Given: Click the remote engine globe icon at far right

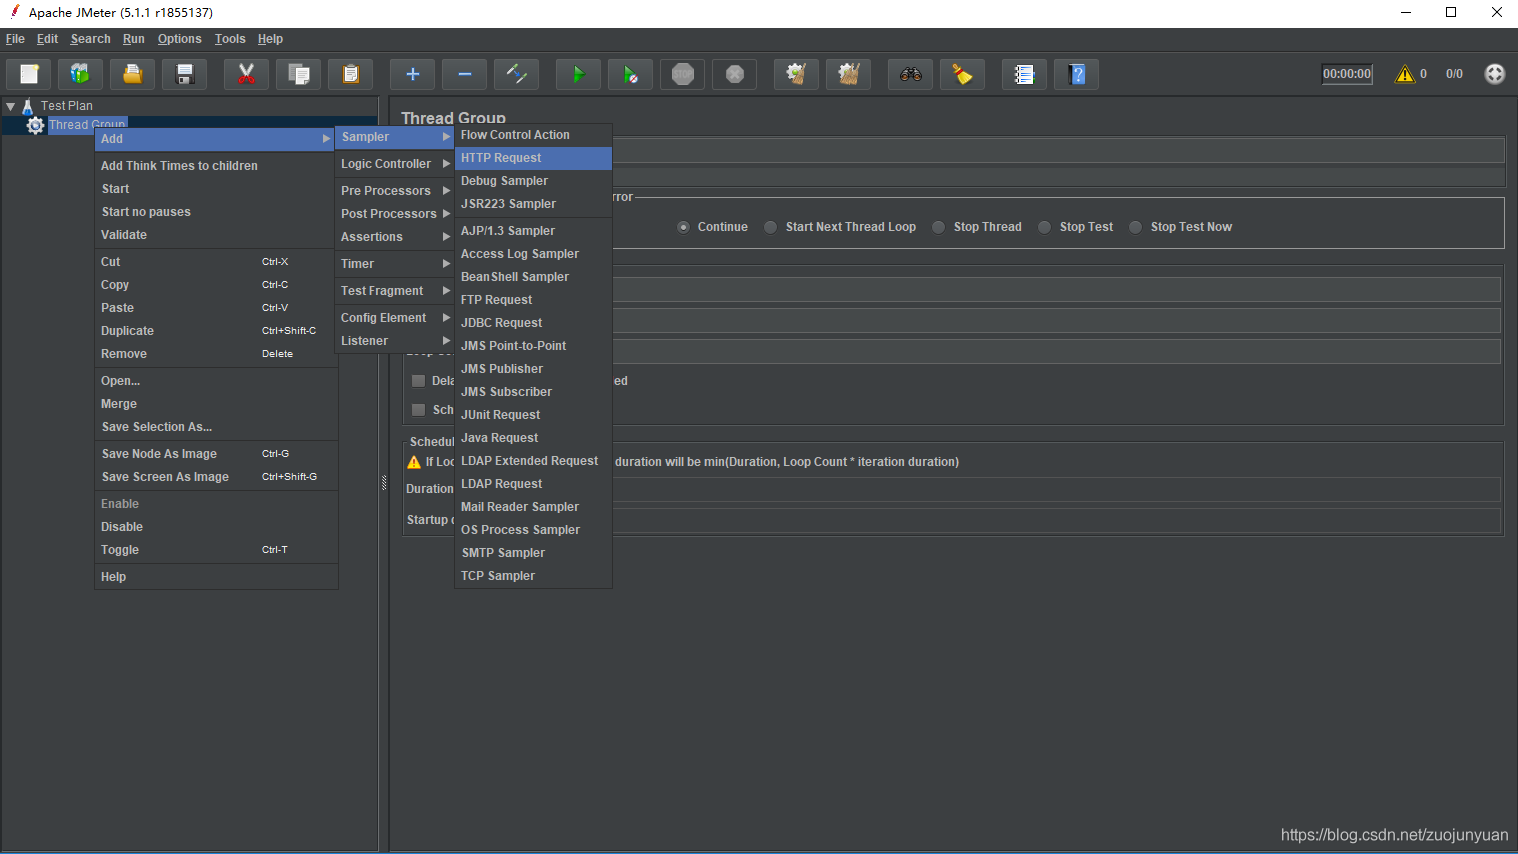Looking at the screenshot, I should [1494, 74].
